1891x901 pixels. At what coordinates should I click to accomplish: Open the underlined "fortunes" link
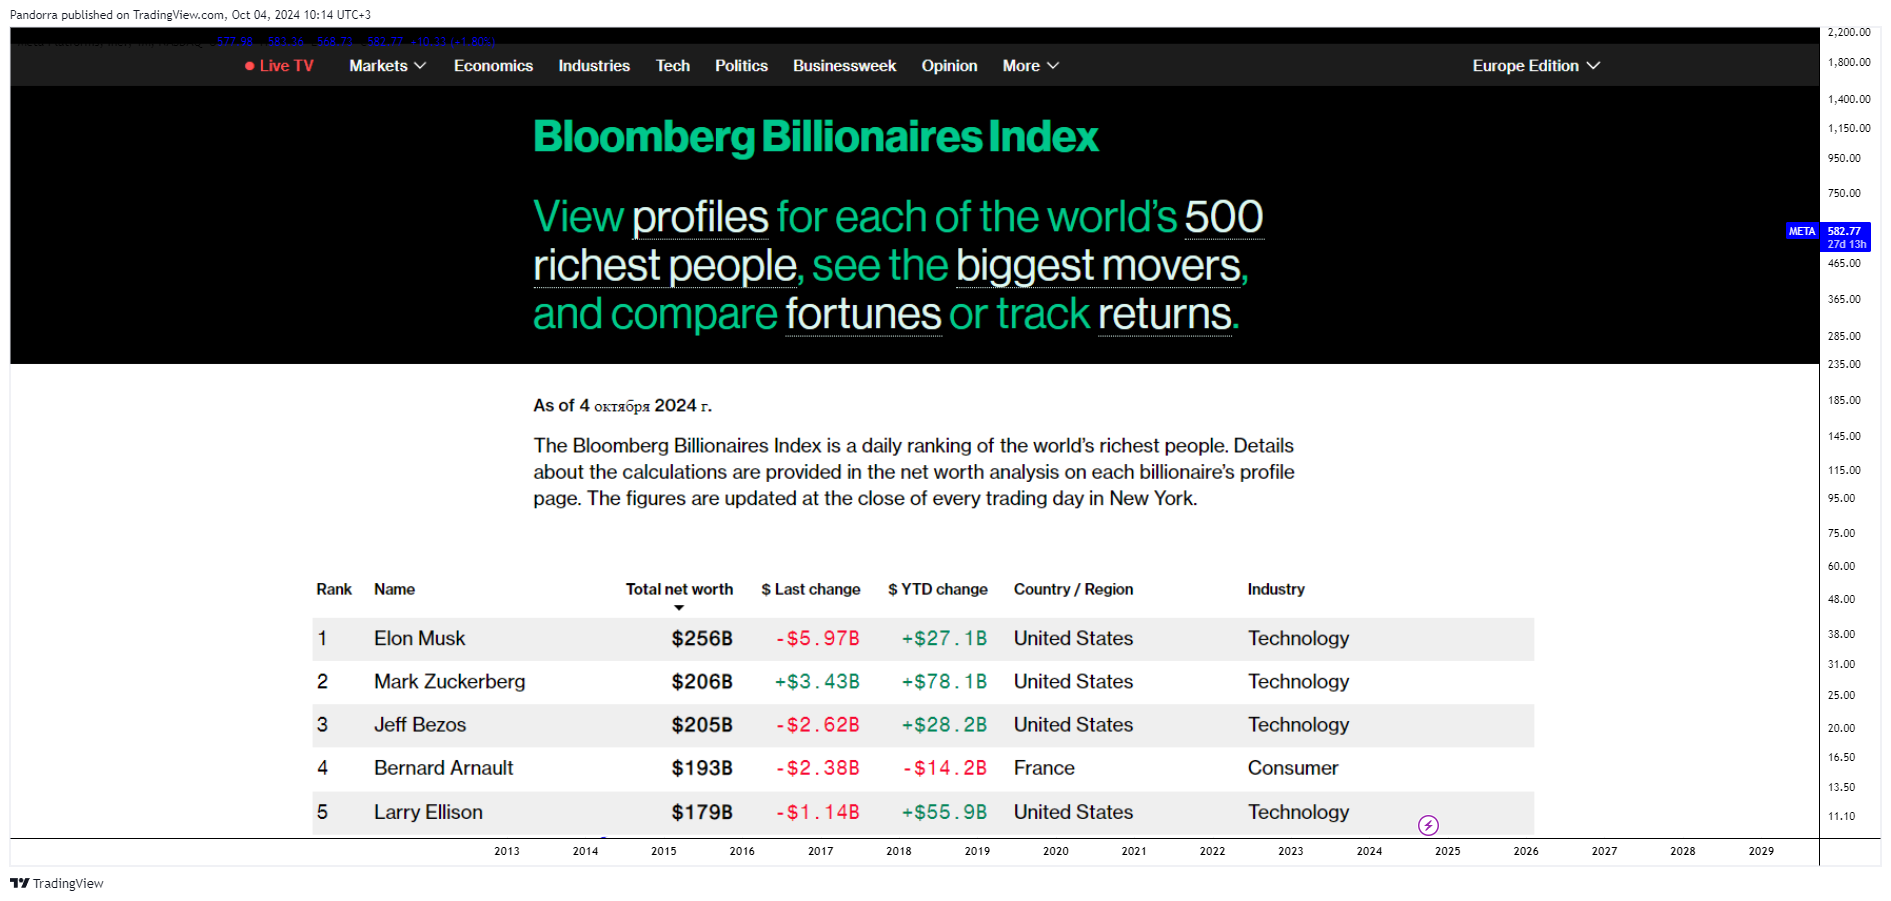click(863, 314)
